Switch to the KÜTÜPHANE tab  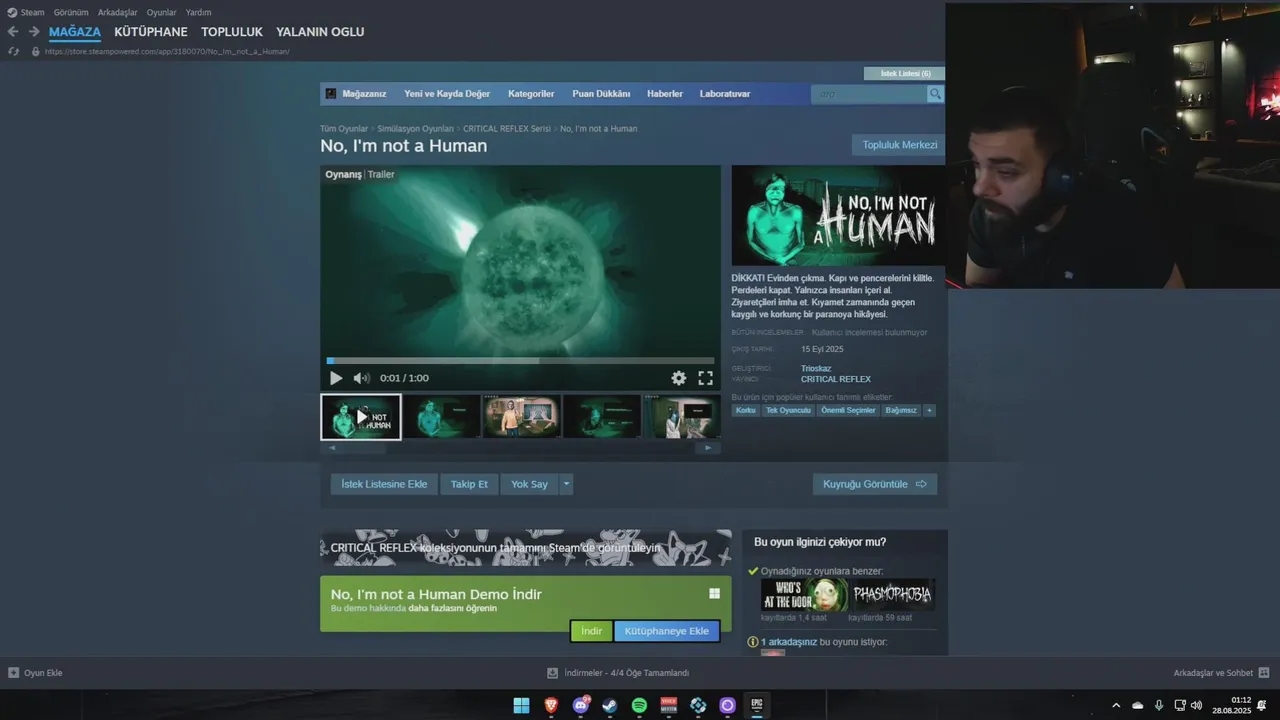pos(151,32)
